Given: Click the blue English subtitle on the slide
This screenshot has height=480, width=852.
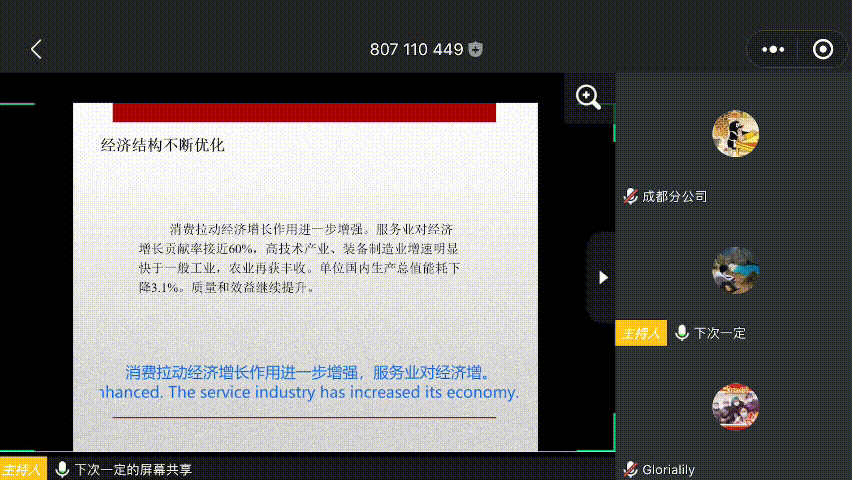Looking at the screenshot, I should click(x=310, y=393).
